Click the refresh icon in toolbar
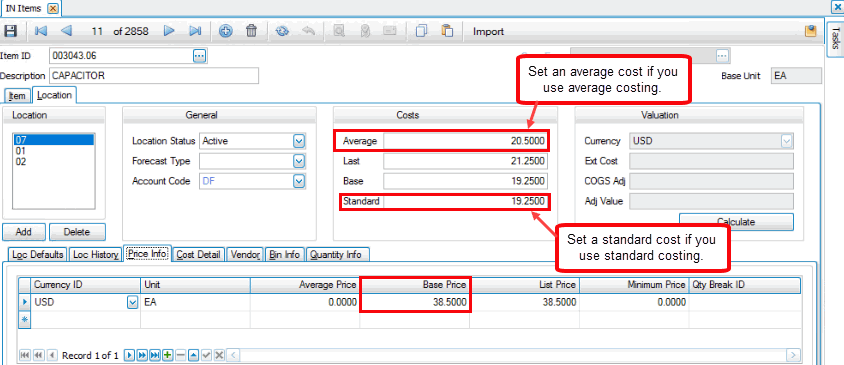 pyautogui.click(x=282, y=31)
